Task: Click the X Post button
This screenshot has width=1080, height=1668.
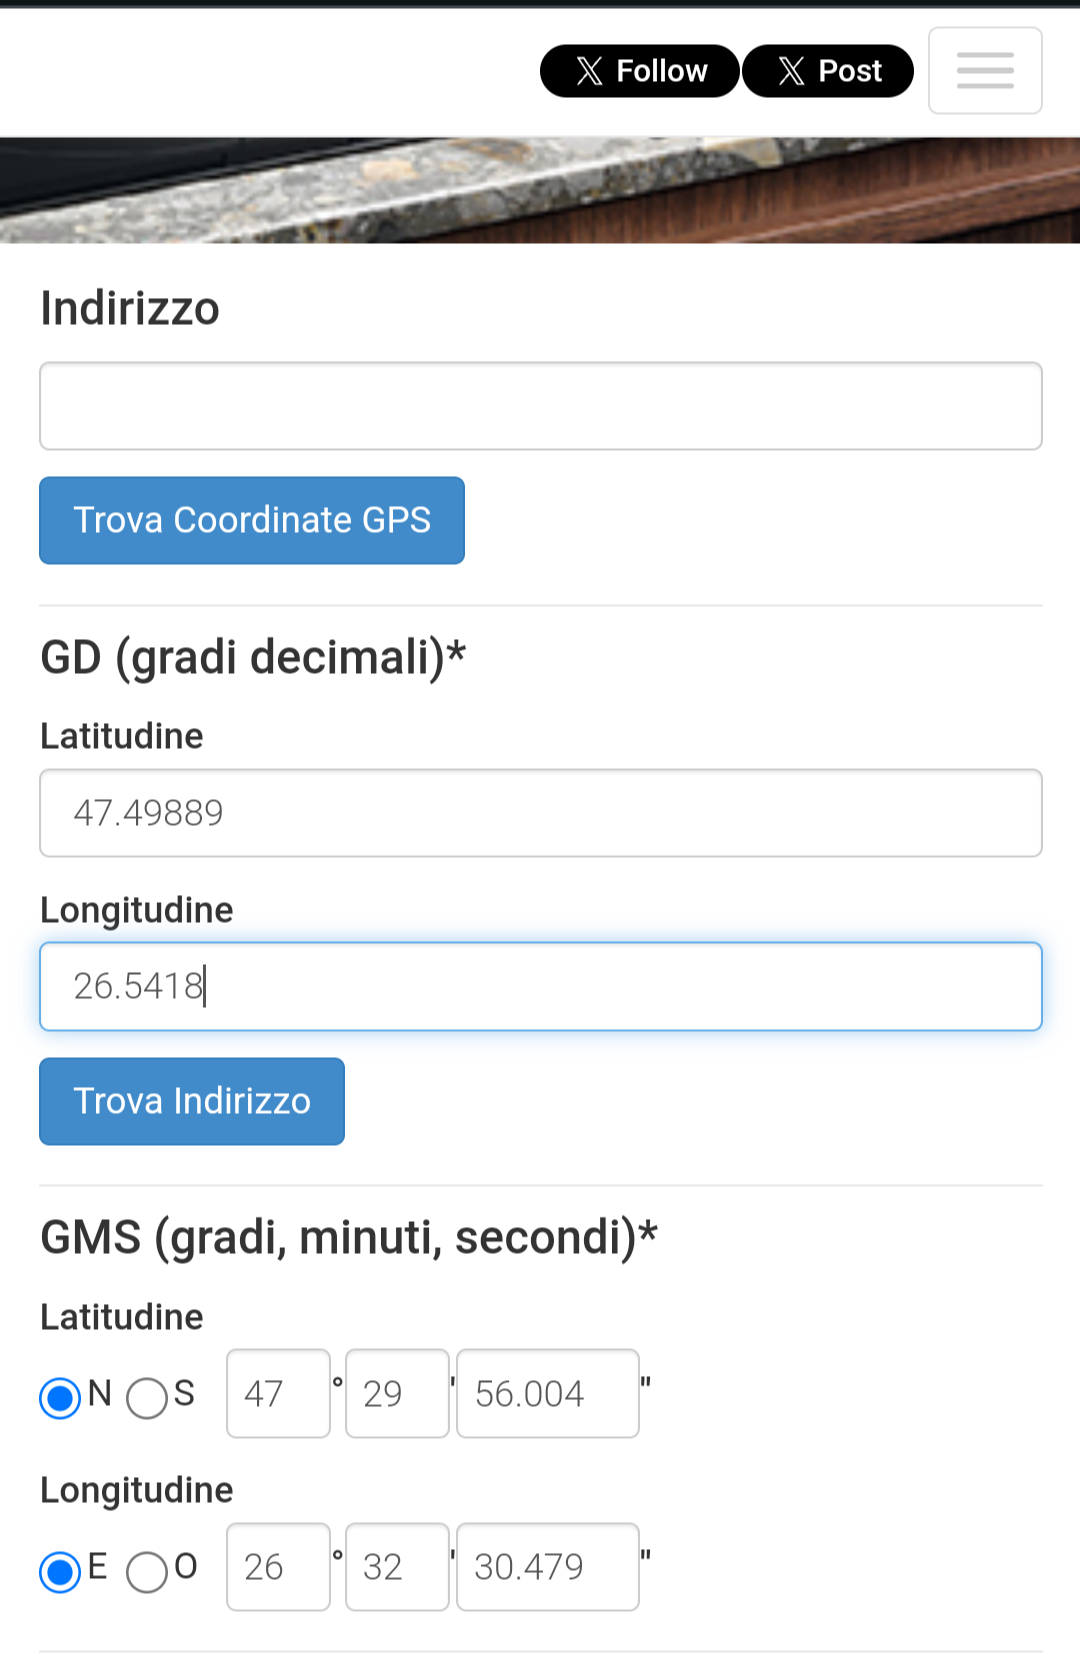Action: point(828,71)
